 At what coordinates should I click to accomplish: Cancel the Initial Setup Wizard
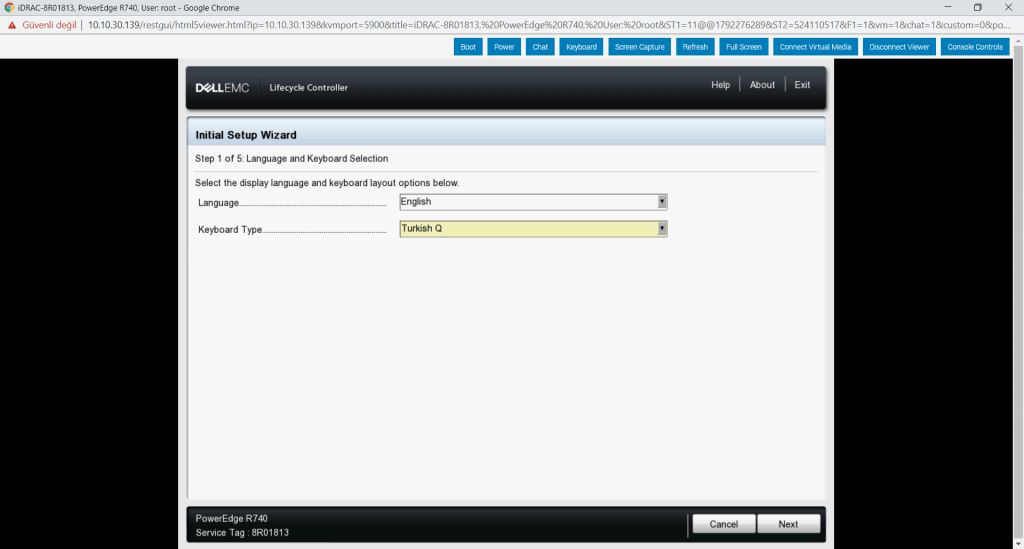pyautogui.click(x=723, y=524)
